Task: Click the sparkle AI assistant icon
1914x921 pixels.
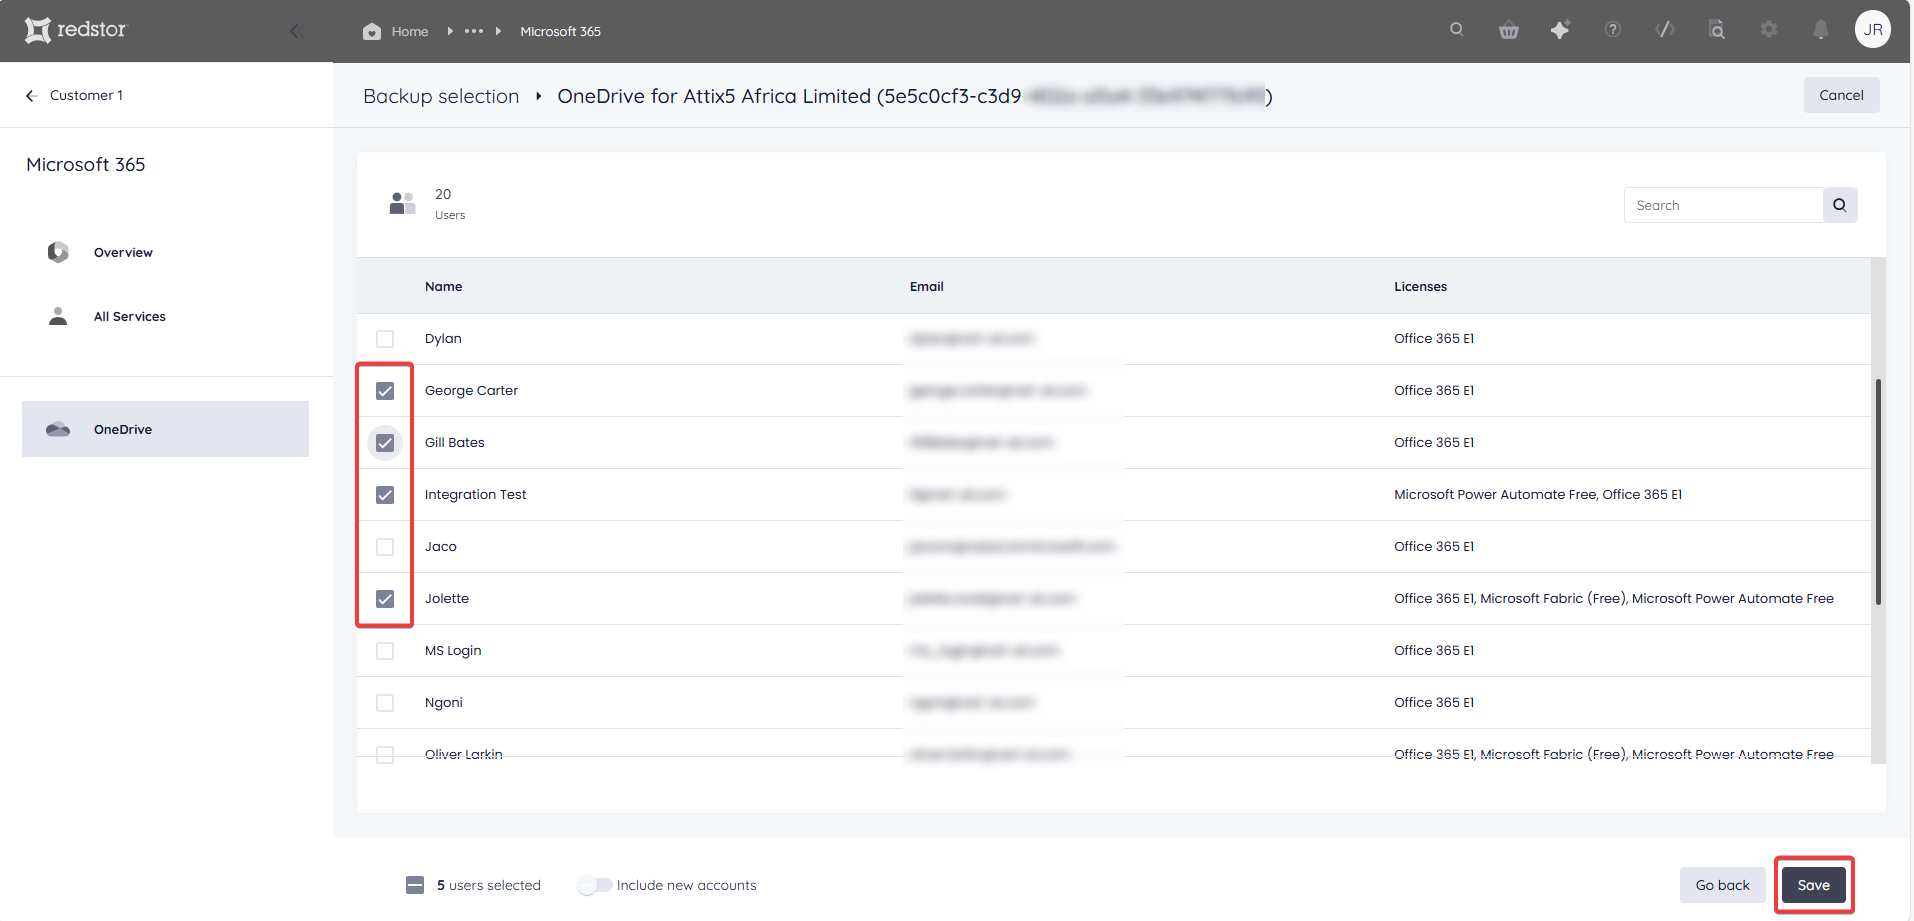Action: click(x=1560, y=30)
